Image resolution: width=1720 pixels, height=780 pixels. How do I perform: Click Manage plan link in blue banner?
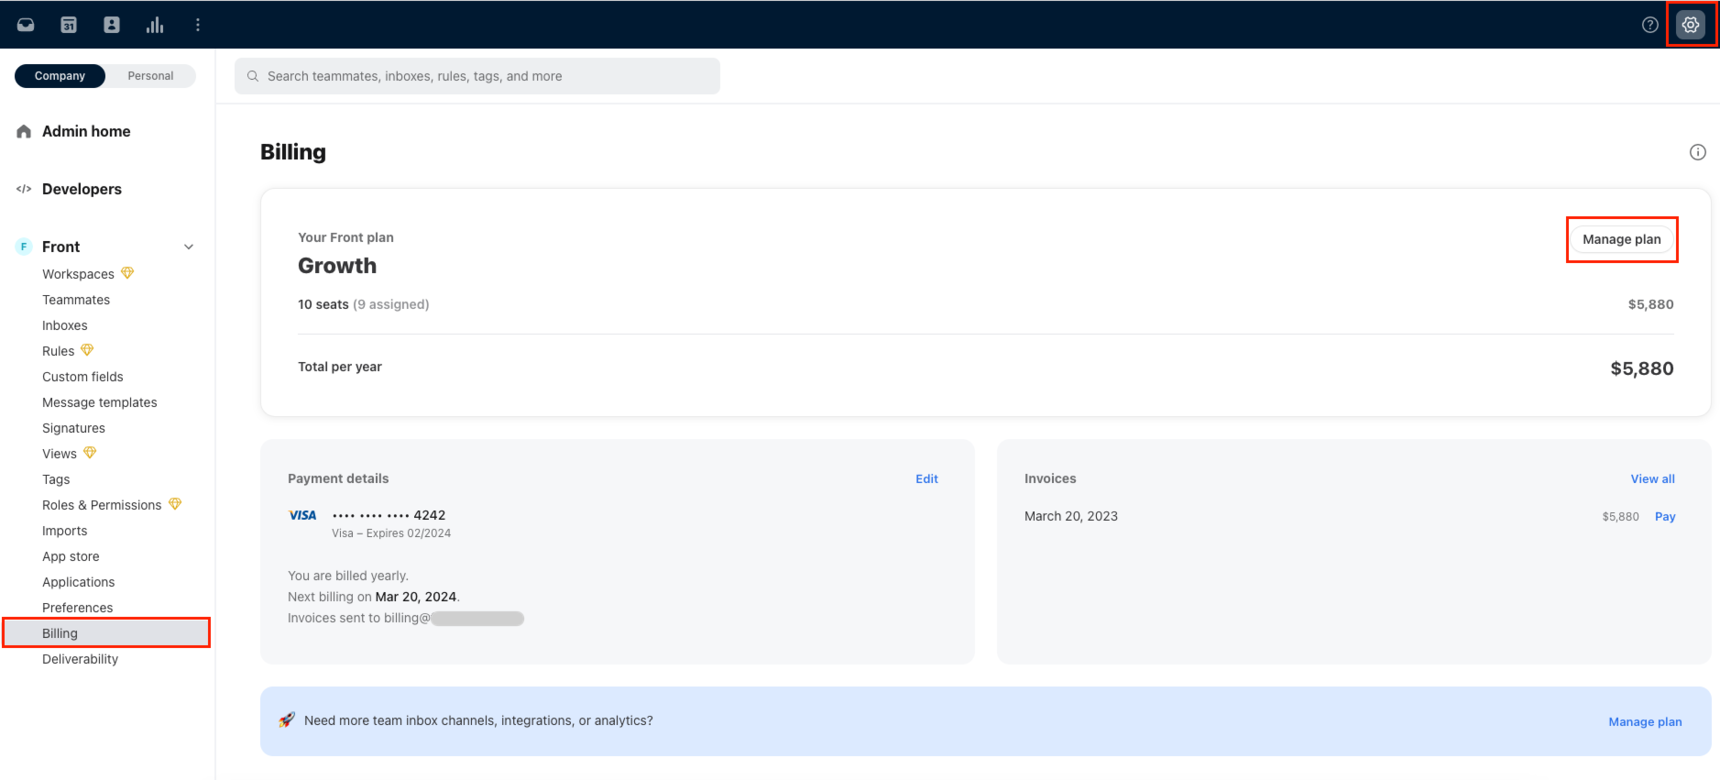(x=1645, y=722)
